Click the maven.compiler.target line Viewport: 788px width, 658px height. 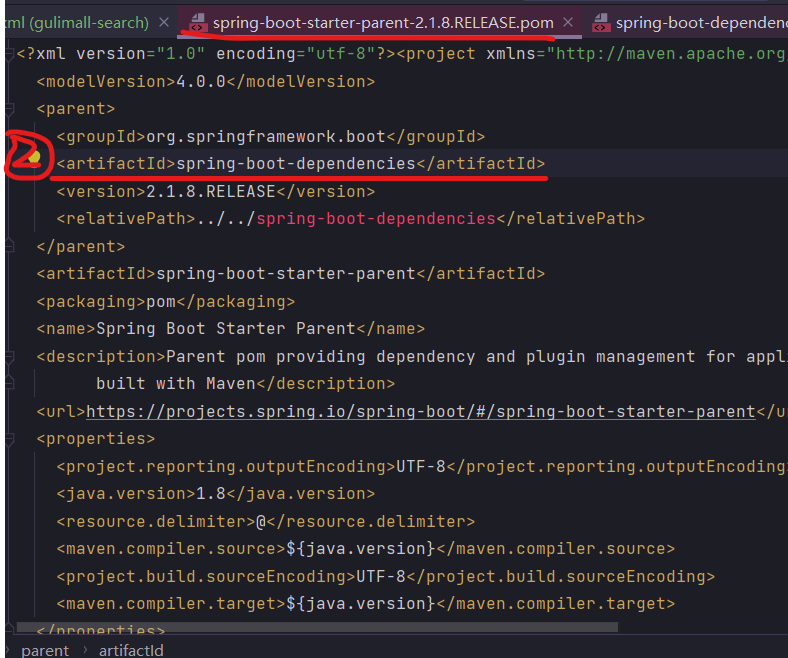(x=366, y=603)
